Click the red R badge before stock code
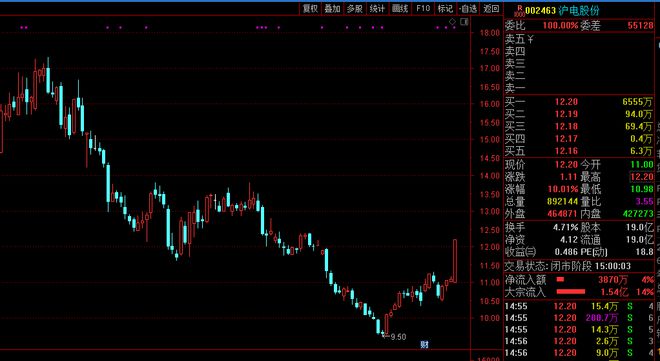The width and height of the screenshot is (660, 361). click(x=519, y=11)
